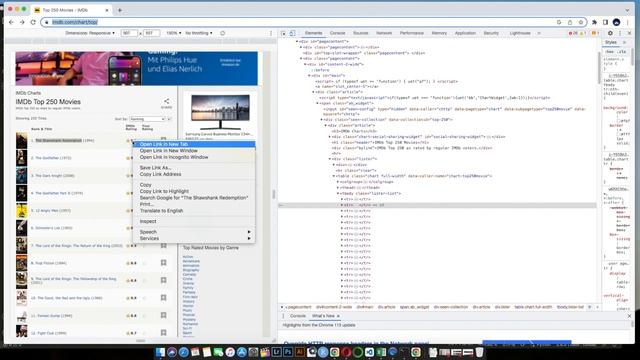Add Forrest Gump to watchlist bookmark
The height and width of the screenshot is (360, 640).
[x=164, y=315]
